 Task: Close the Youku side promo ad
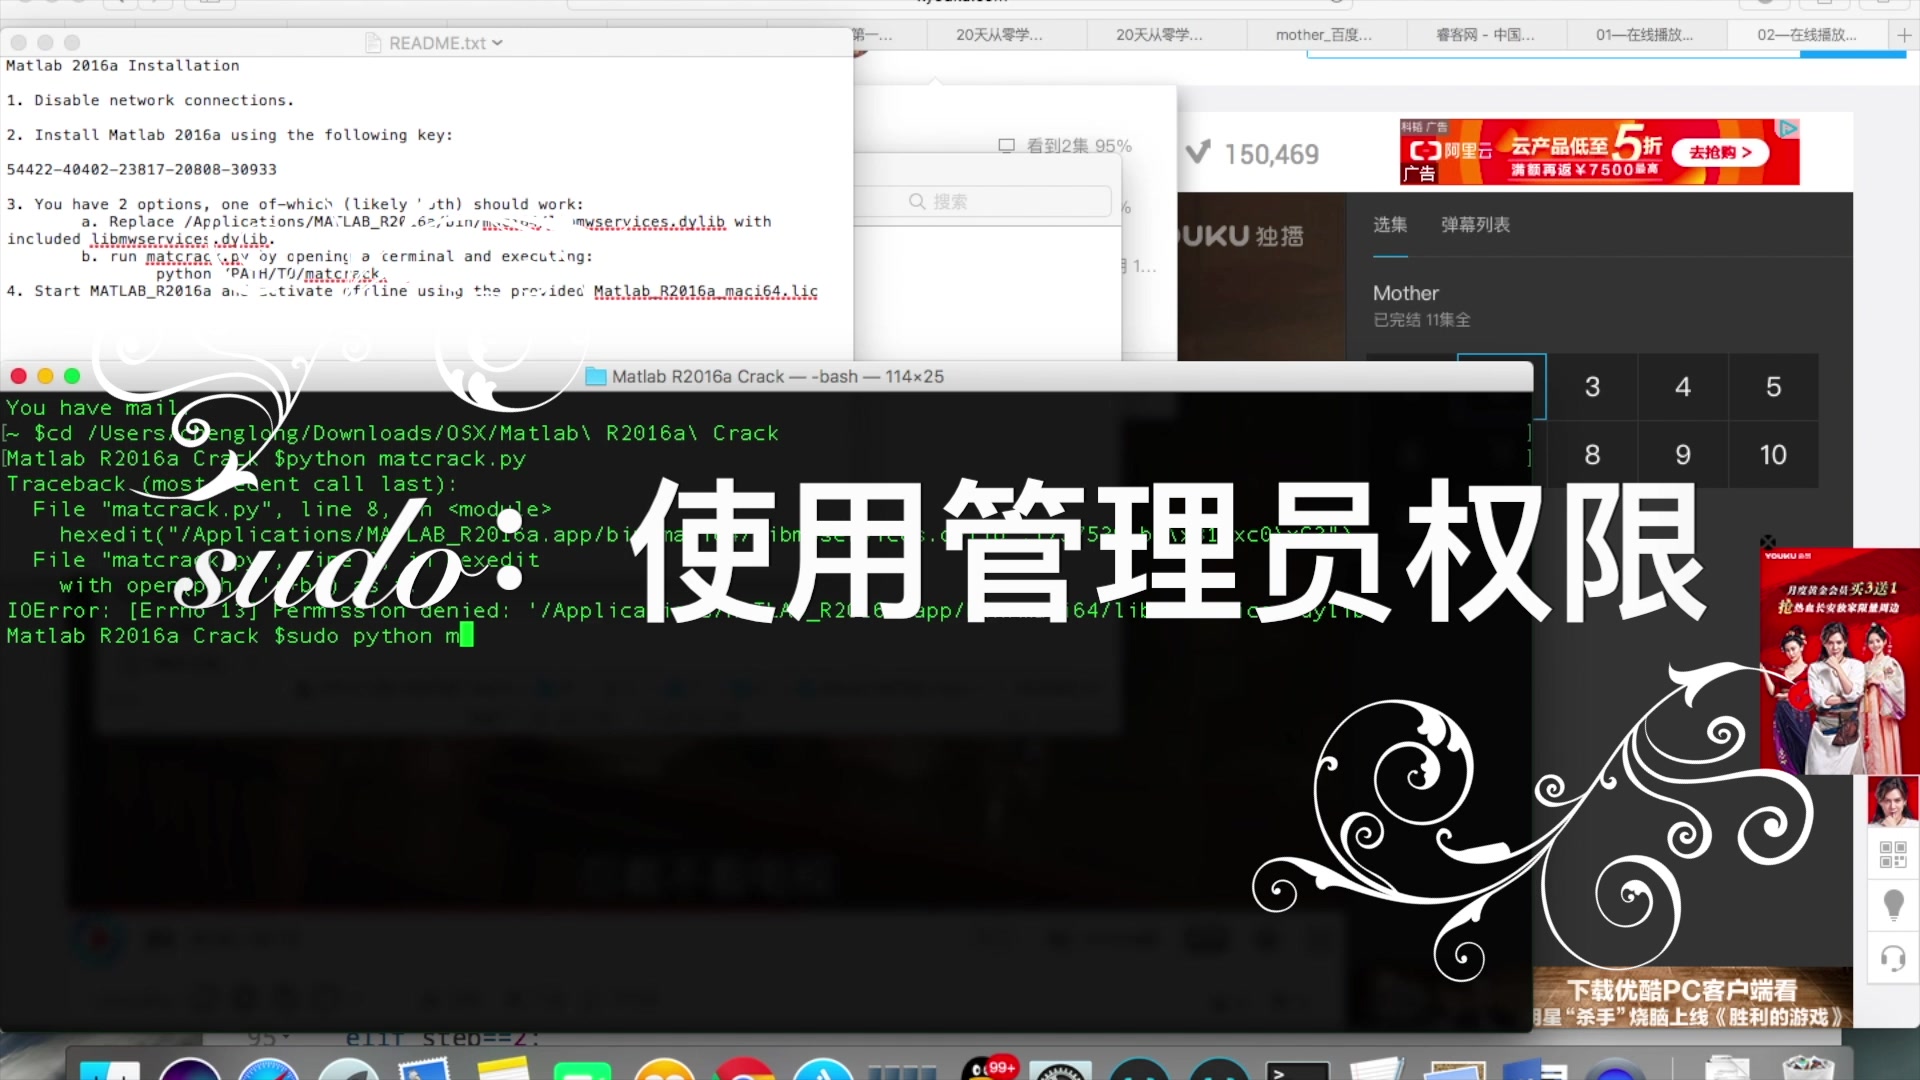click(1768, 541)
